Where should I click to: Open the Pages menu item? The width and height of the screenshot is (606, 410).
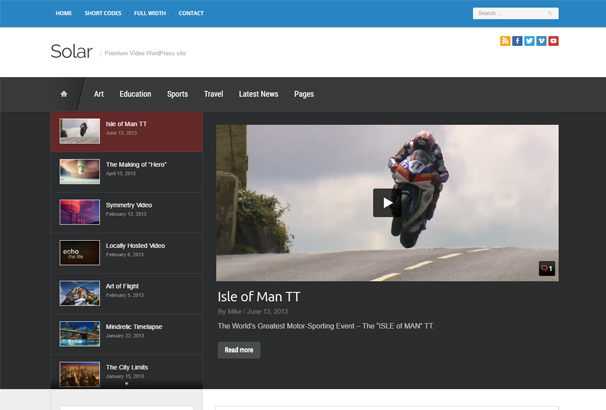pyautogui.click(x=304, y=94)
